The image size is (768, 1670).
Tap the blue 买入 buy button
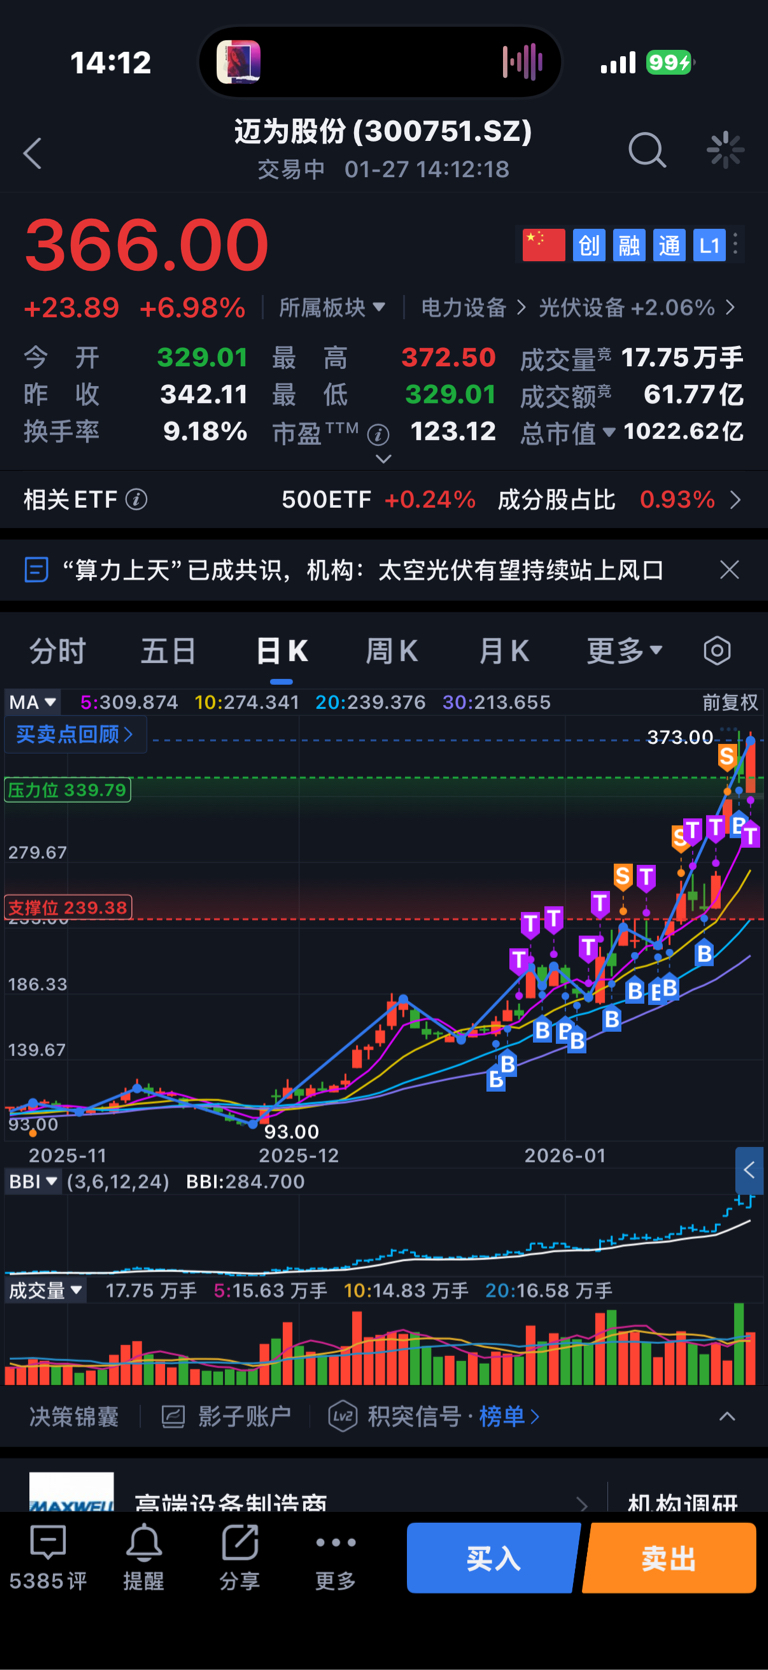click(x=493, y=1558)
